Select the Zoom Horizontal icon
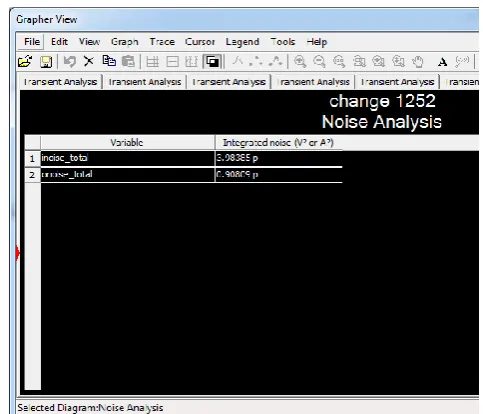Image resolution: width=483 pixels, height=414 pixels. pyautogui.click(x=378, y=62)
